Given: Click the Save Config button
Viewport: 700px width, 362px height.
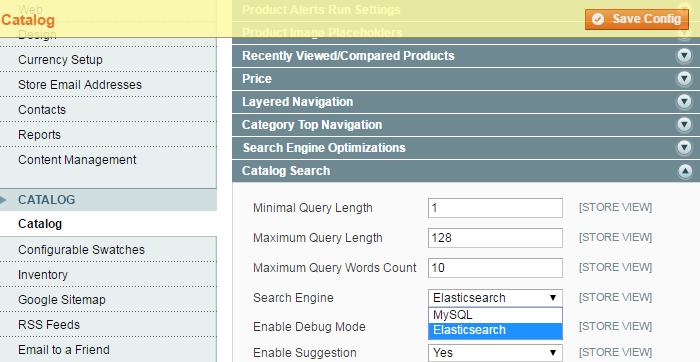Looking at the screenshot, I should [637, 19].
